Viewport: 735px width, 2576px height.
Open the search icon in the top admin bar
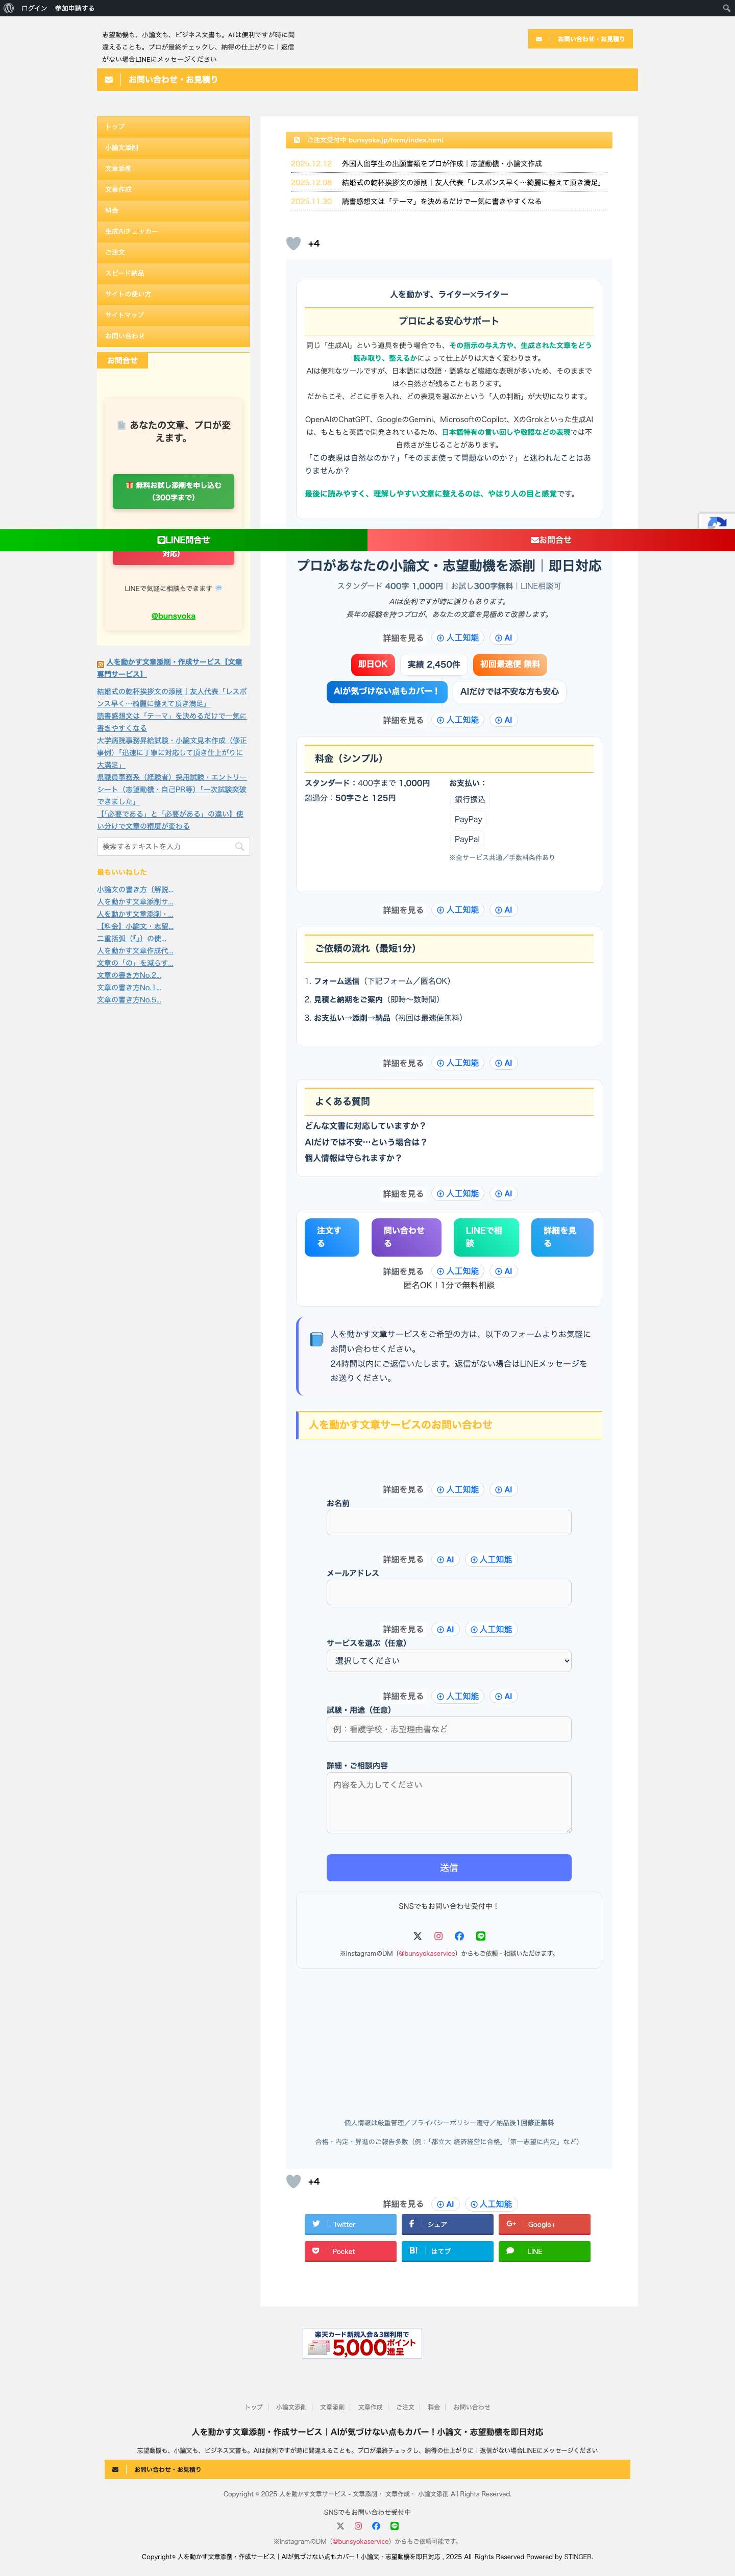click(726, 8)
